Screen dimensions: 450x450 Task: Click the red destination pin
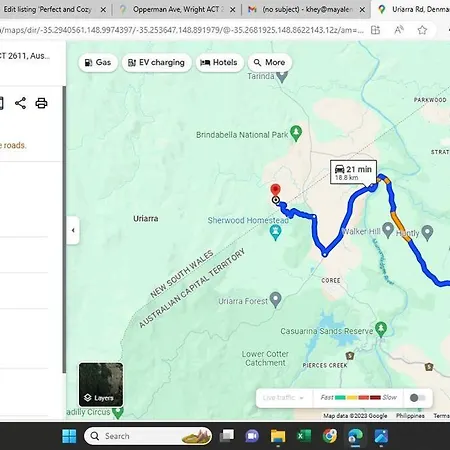pyautogui.click(x=275, y=190)
